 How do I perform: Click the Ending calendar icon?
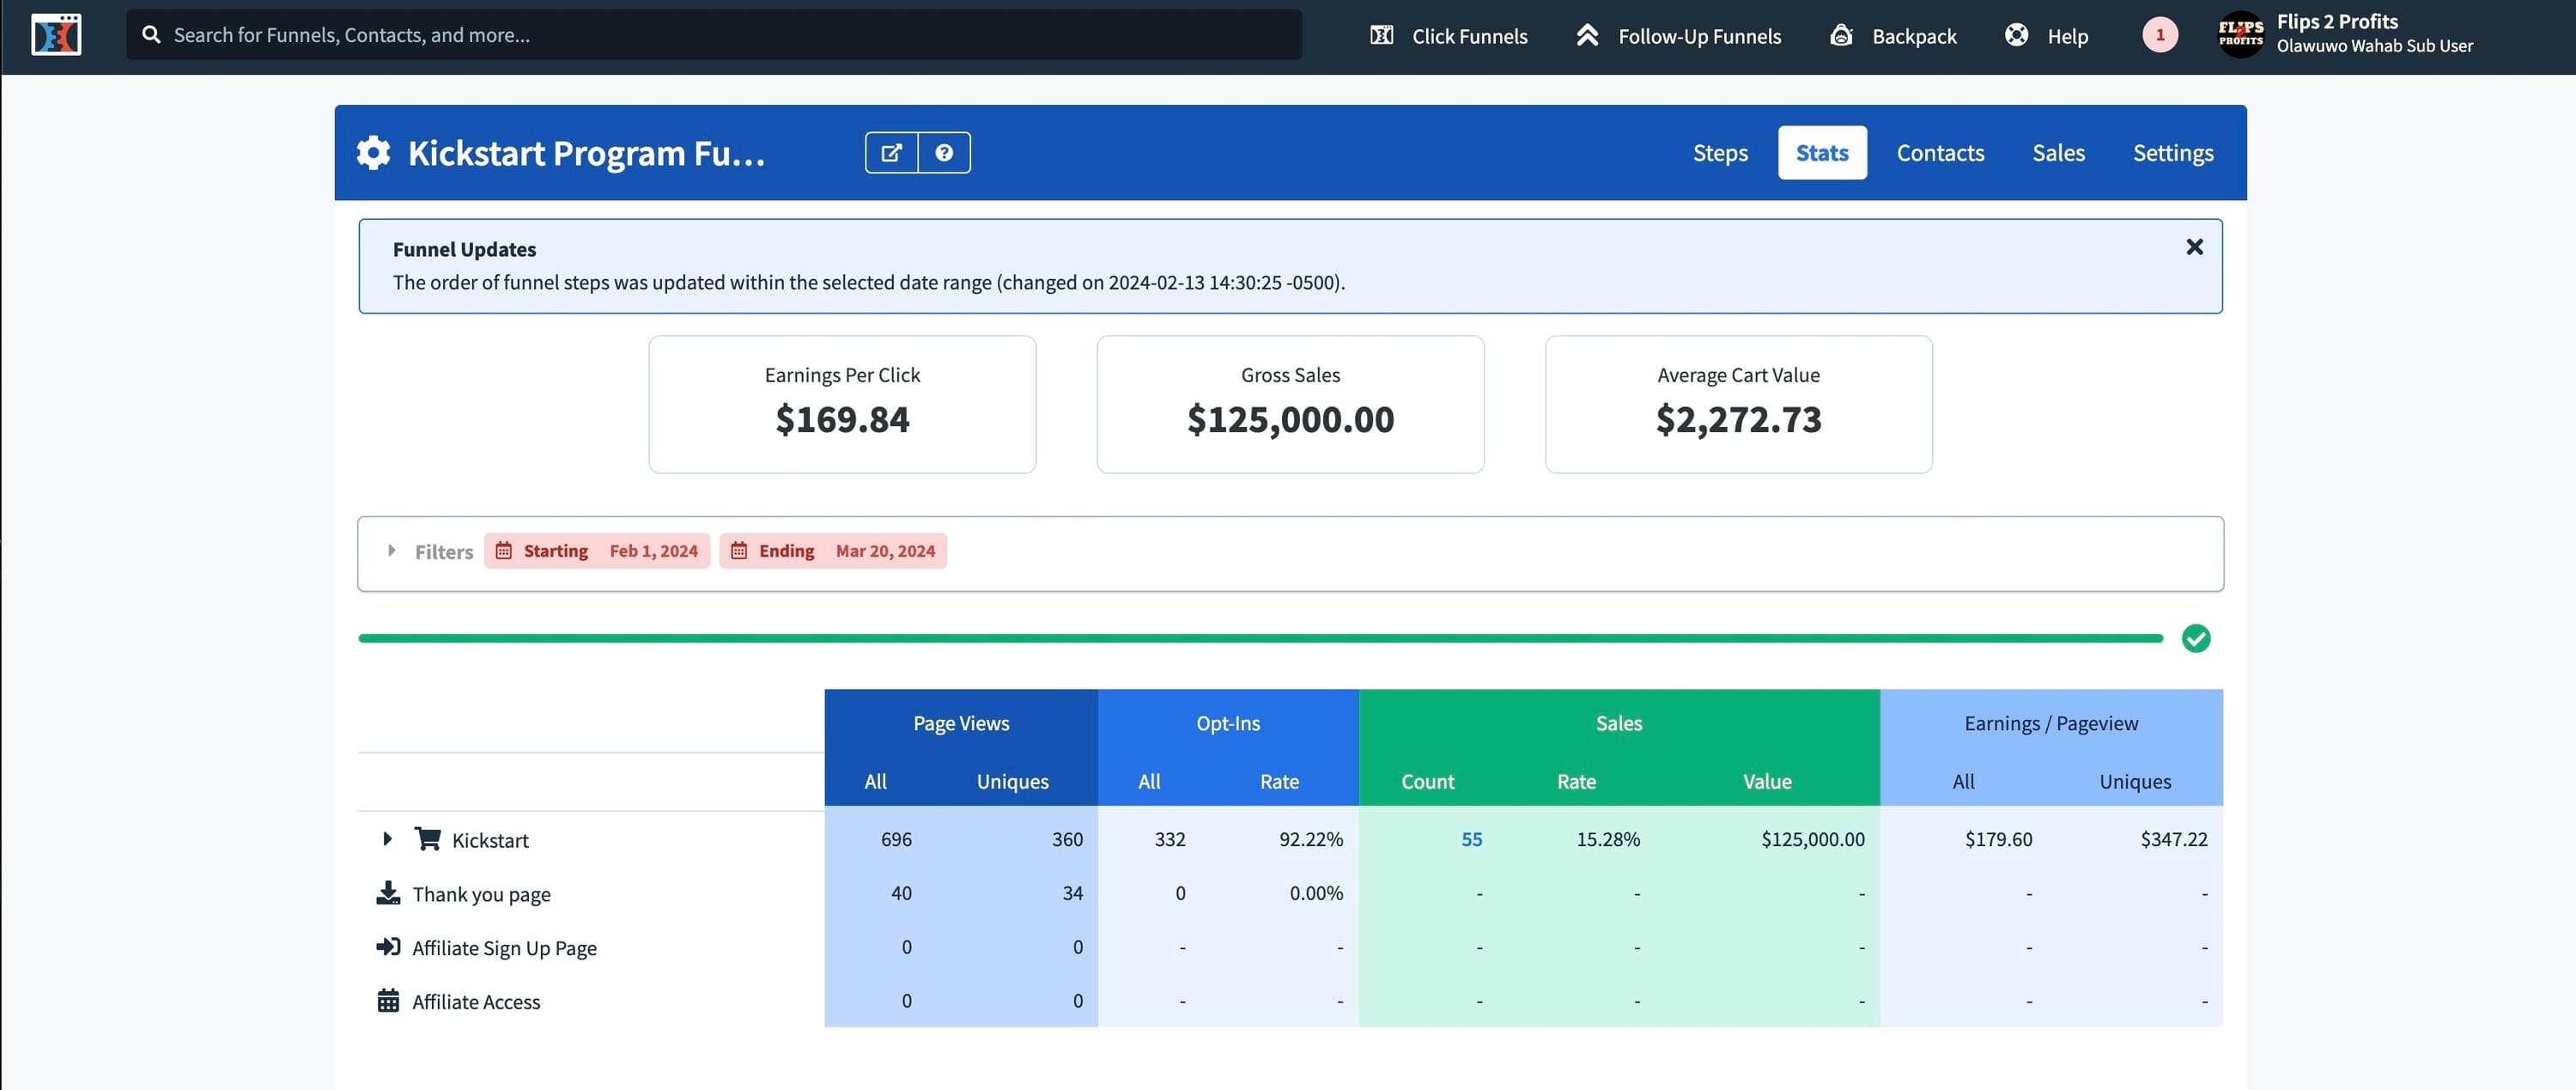[x=739, y=551]
